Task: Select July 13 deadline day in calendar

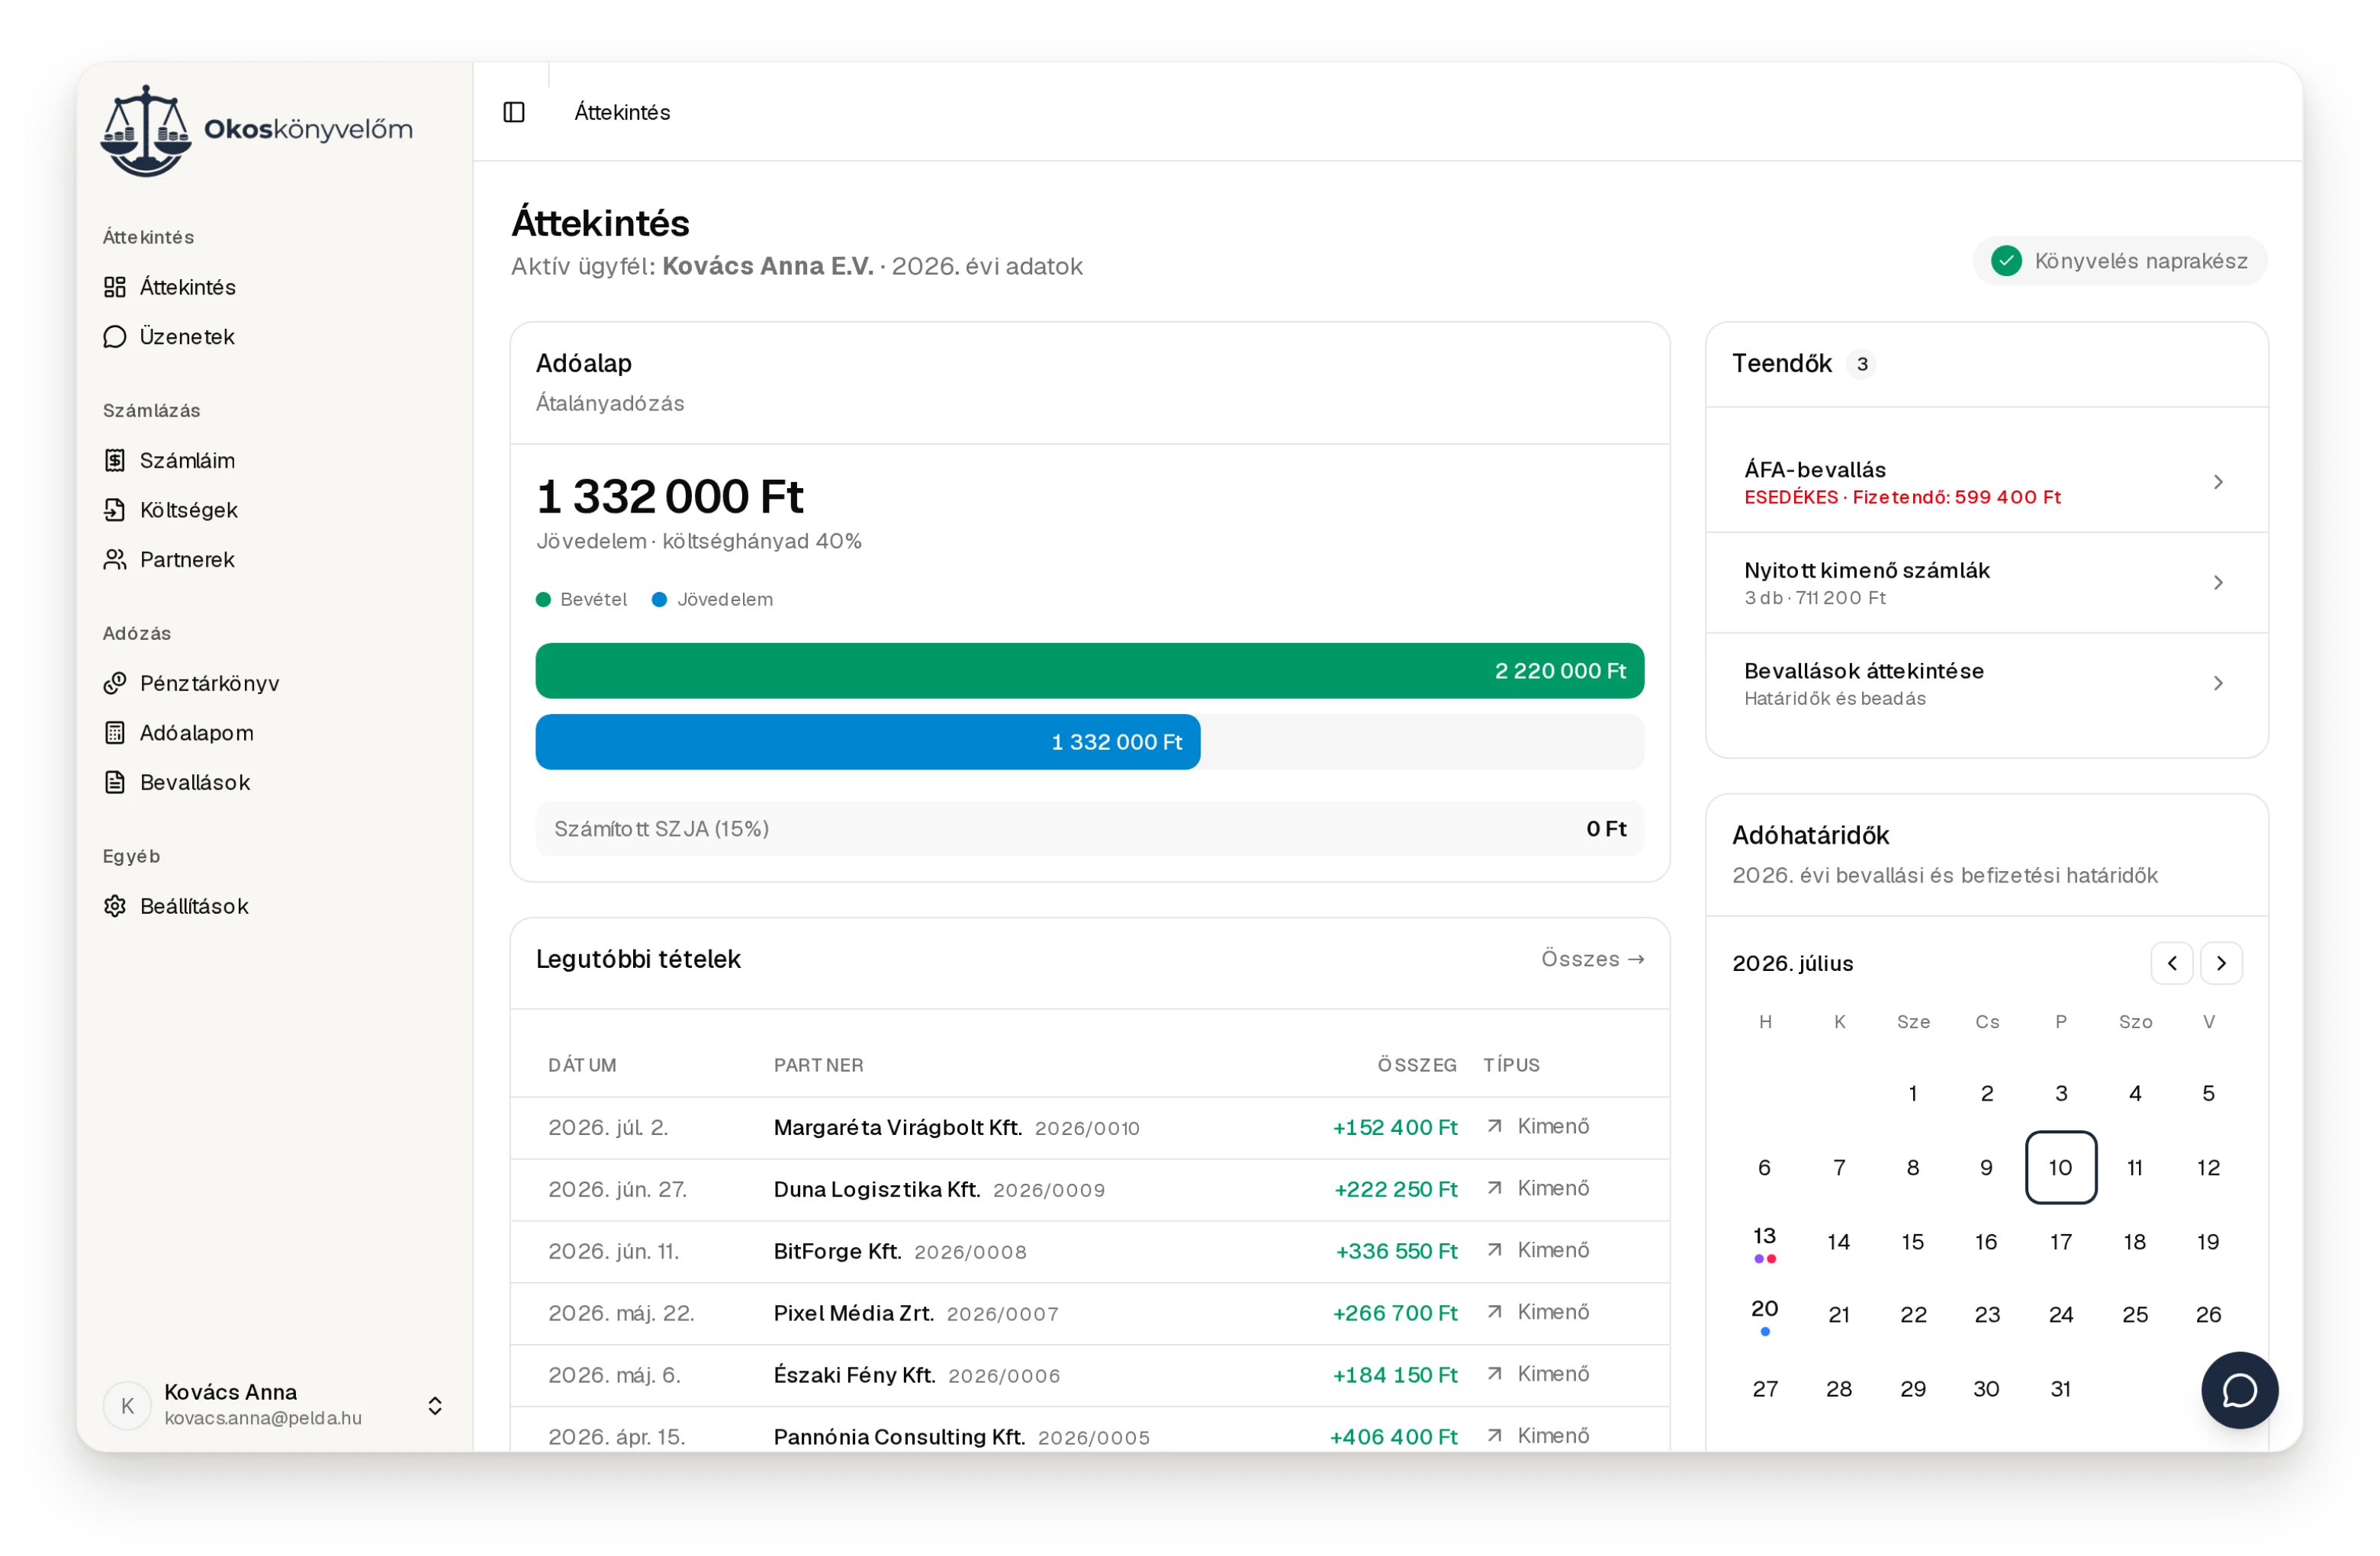Action: coord(1764,1242)
